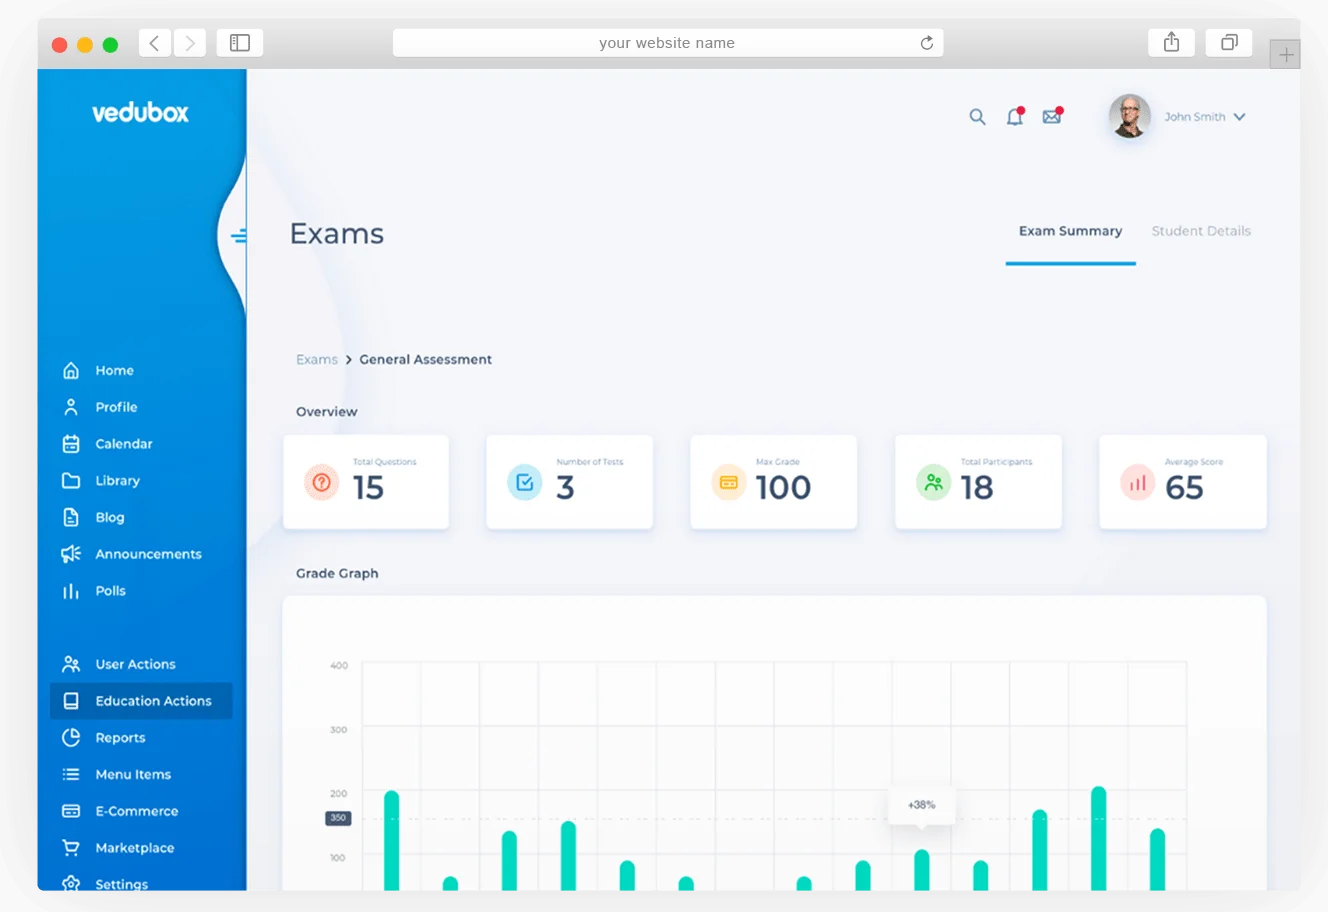The height and width of the screenshot is (912, 1328).
Task: Open the mail envelope icon
Action: pyautogui.click(x=1051, y=117)
